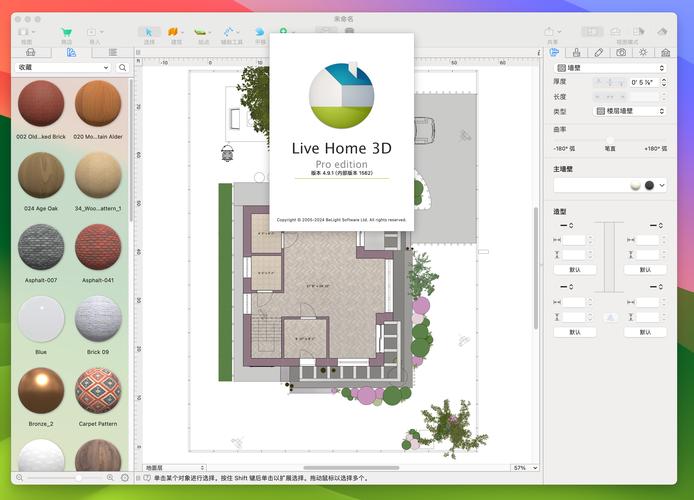Screen dimensions: 694x500
Task: Open the auxiliary tools icon in toolbar
Action: [x=228, y=32]
